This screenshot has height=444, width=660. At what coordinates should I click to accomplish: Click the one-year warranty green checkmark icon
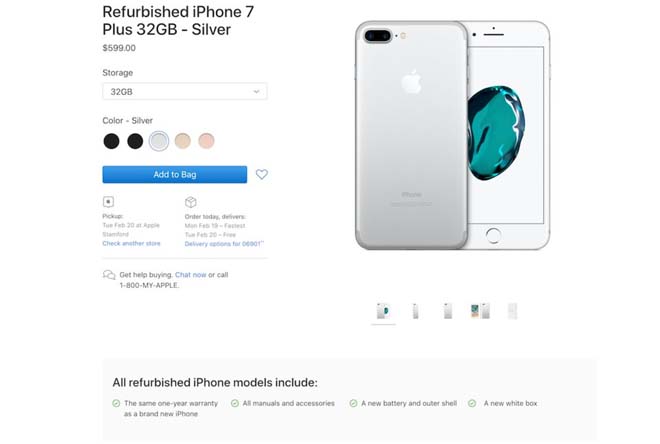click(116, 403)
